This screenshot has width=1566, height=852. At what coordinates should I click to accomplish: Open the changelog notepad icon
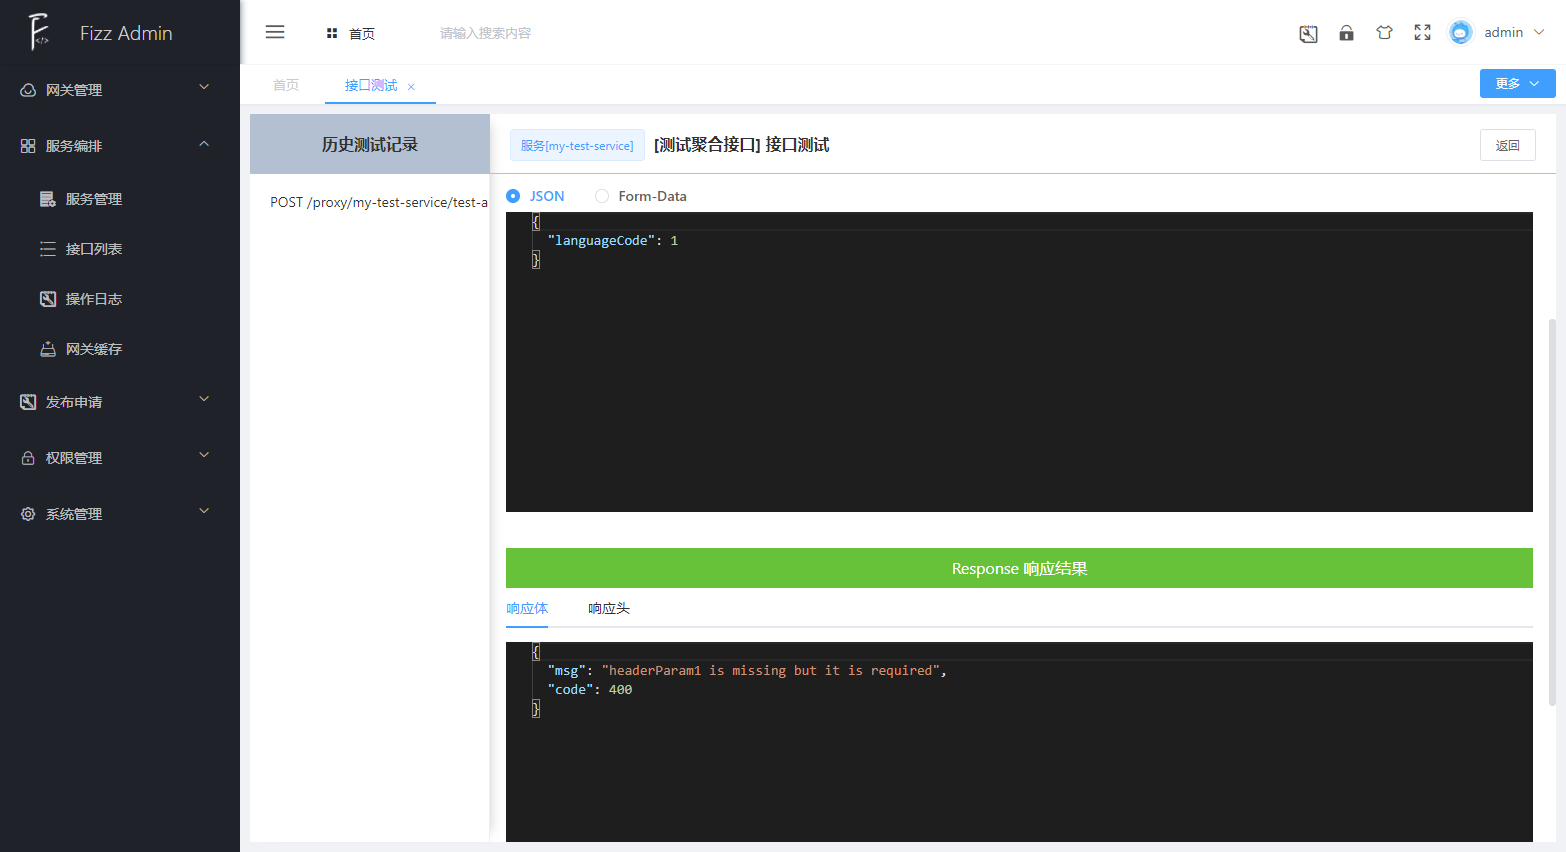pos(1308,32)
